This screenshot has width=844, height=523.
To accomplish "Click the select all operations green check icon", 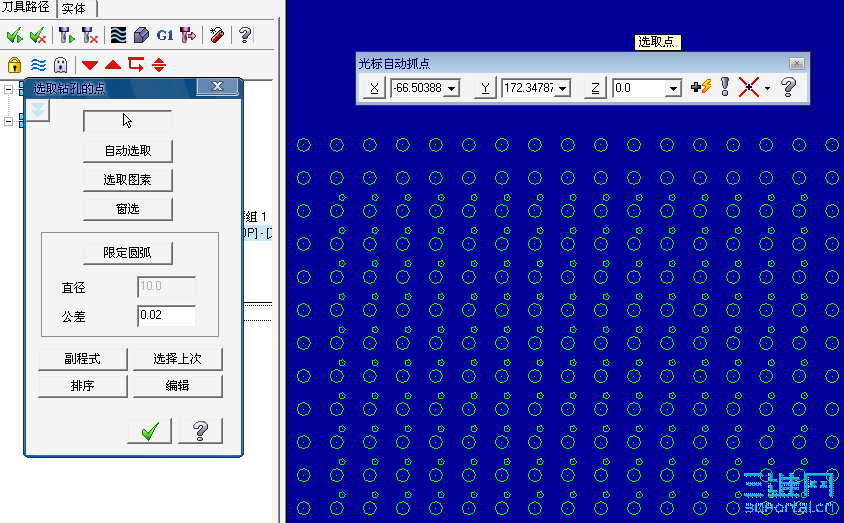I will point(14,36).
